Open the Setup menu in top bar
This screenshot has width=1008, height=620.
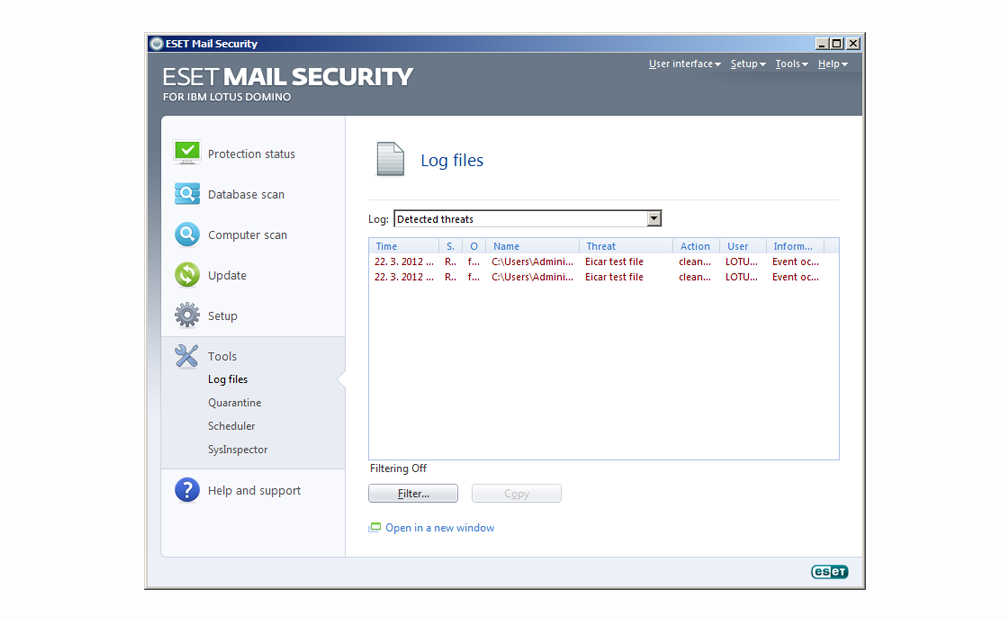pos(748,64)
